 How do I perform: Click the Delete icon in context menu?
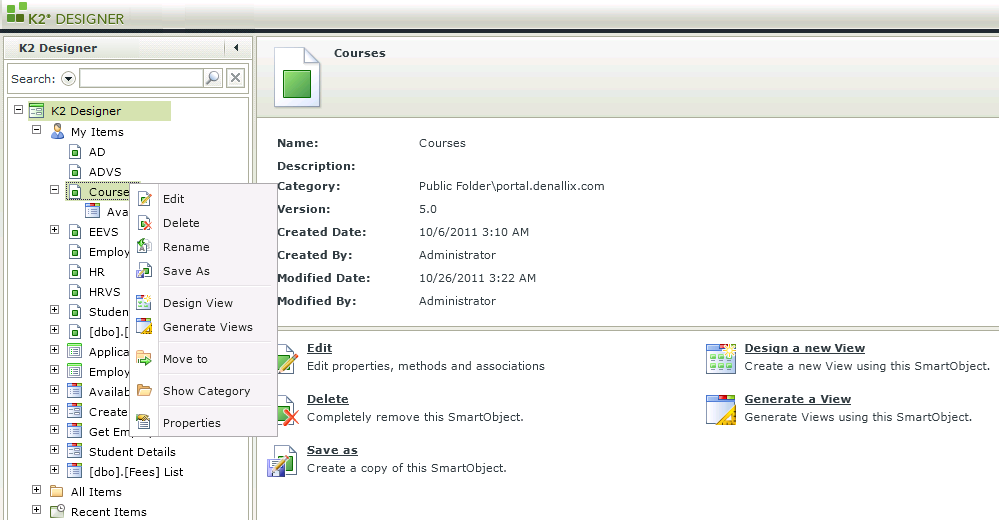pos(145,223)
